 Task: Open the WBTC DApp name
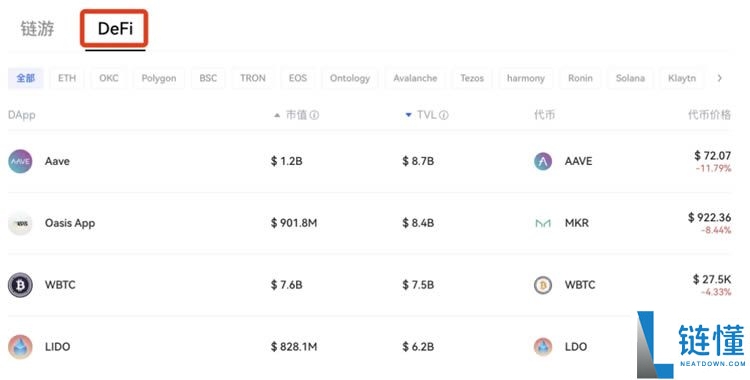pyautogui.click(x=60, y=285)
